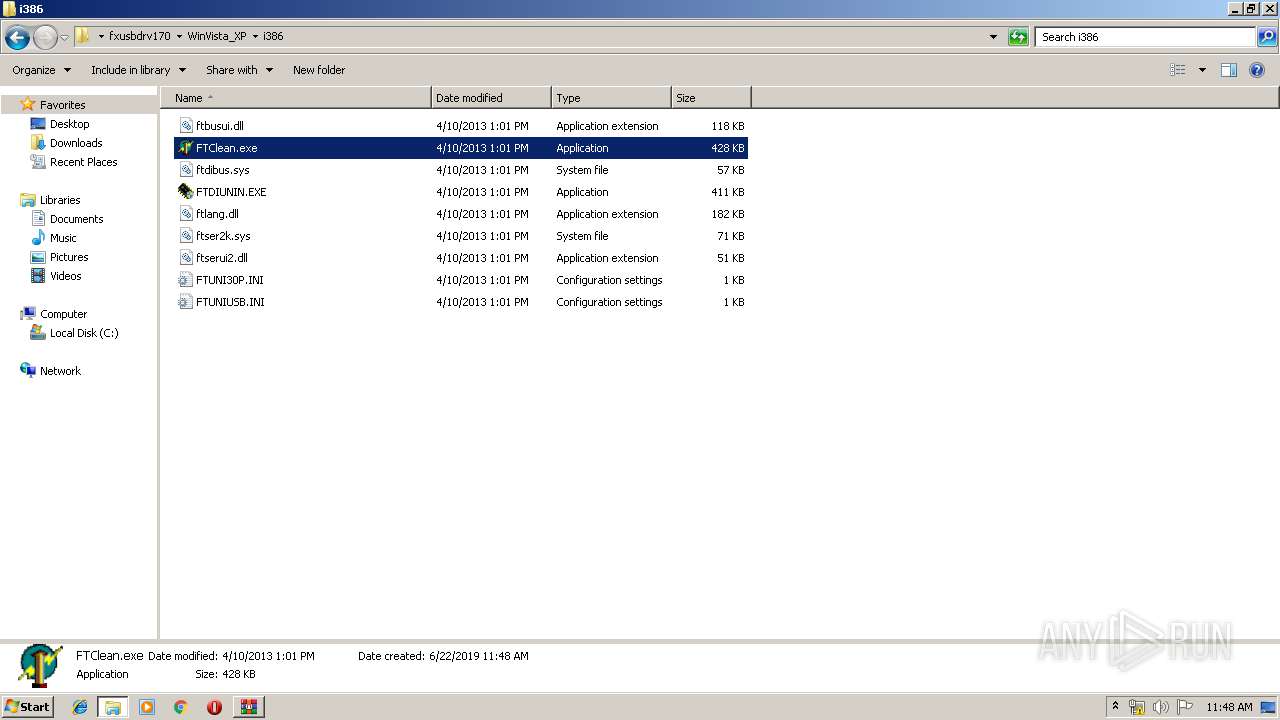
Task: Open the Music library
Action: 63,238
